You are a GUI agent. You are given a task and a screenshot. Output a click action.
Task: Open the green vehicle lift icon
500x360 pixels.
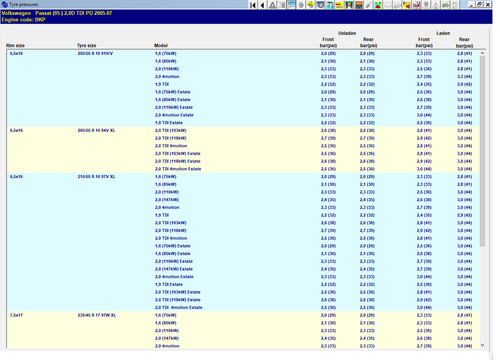click(349, 5)
